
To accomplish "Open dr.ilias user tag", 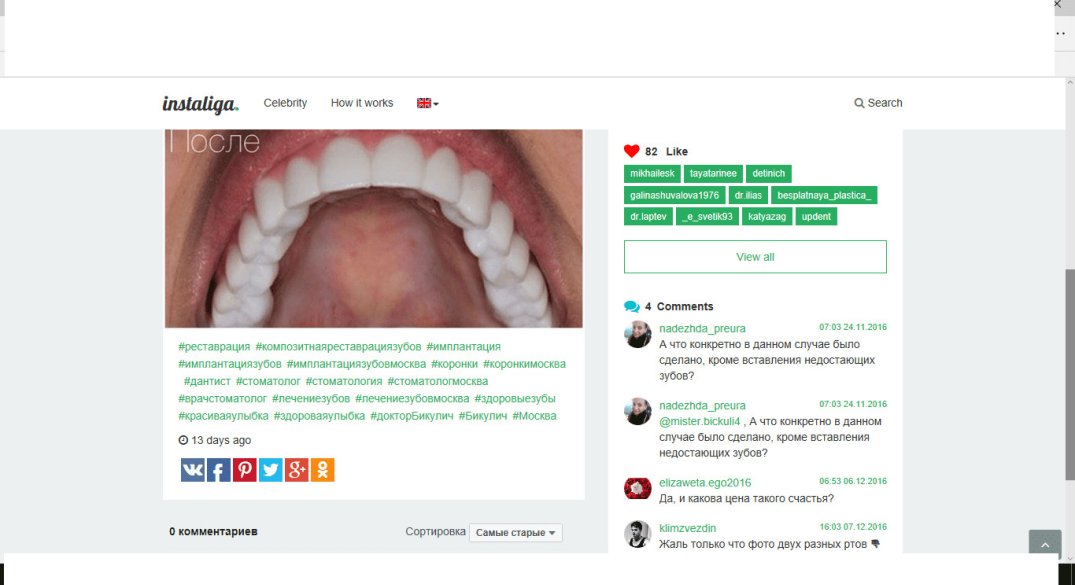I will (748, 195).
